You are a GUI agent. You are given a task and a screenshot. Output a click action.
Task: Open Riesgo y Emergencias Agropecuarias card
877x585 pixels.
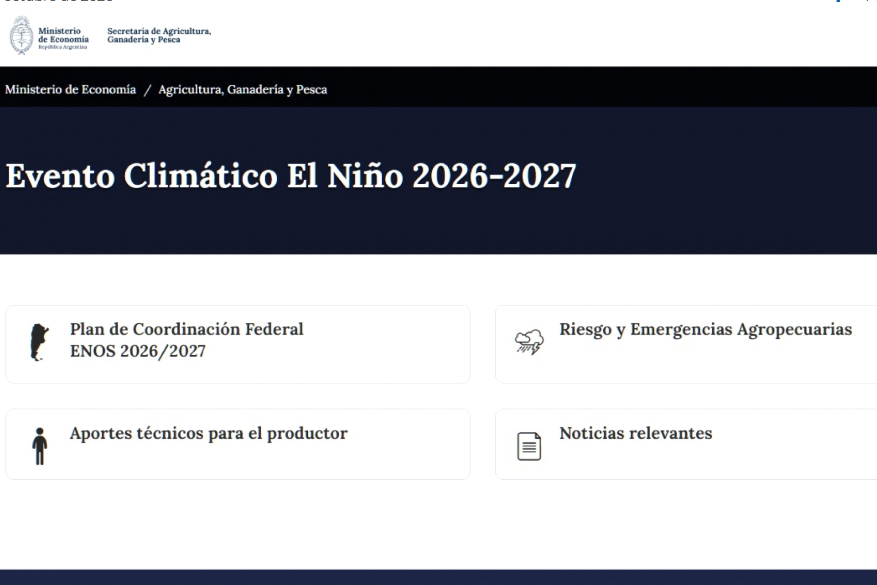tap(686, 345)
